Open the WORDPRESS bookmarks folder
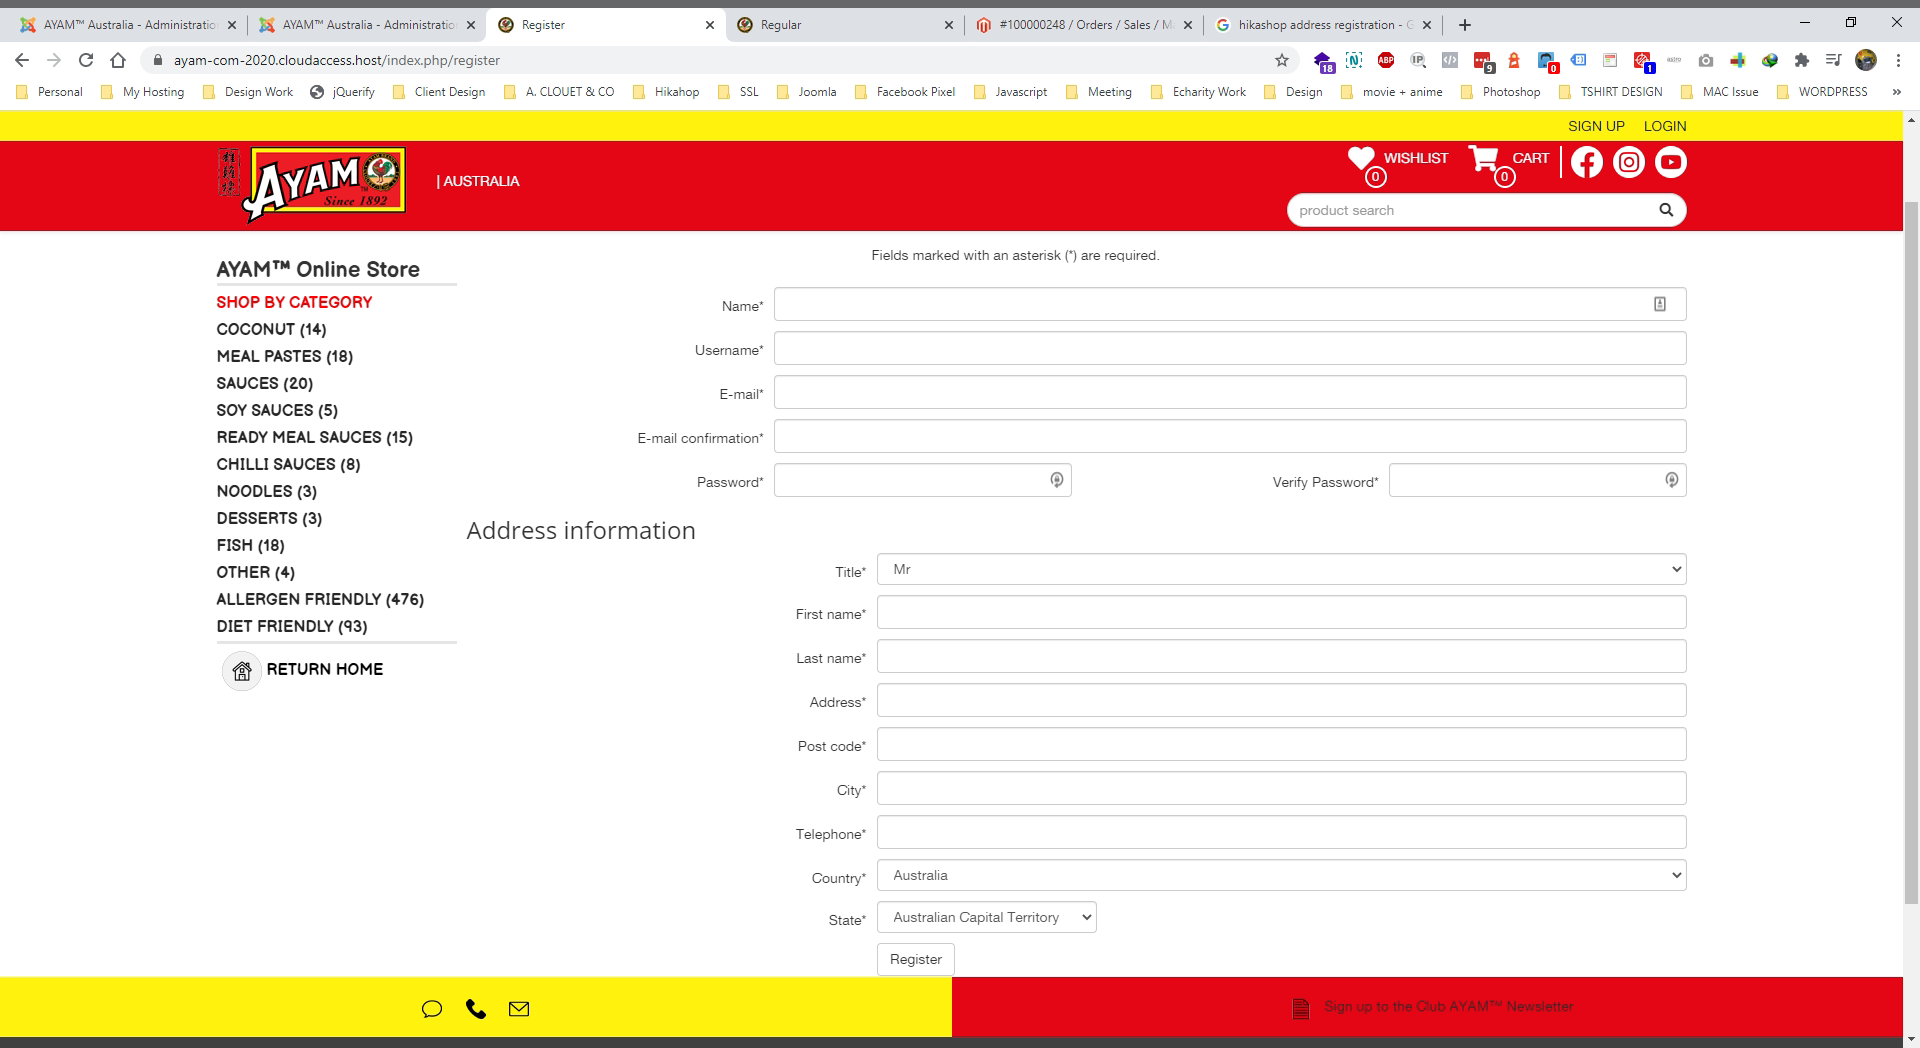 click(1822, 92)
